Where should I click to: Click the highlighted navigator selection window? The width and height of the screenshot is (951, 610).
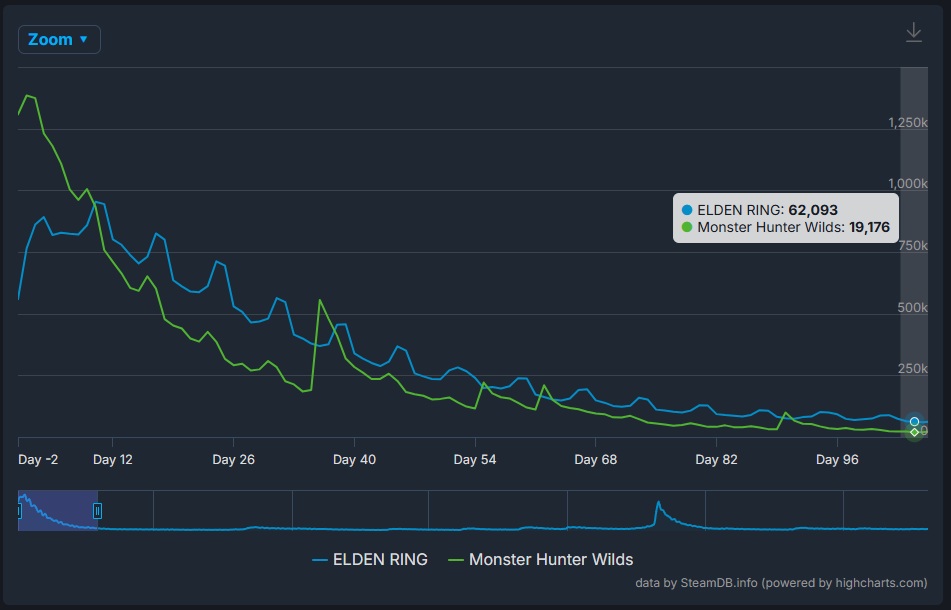58,511
